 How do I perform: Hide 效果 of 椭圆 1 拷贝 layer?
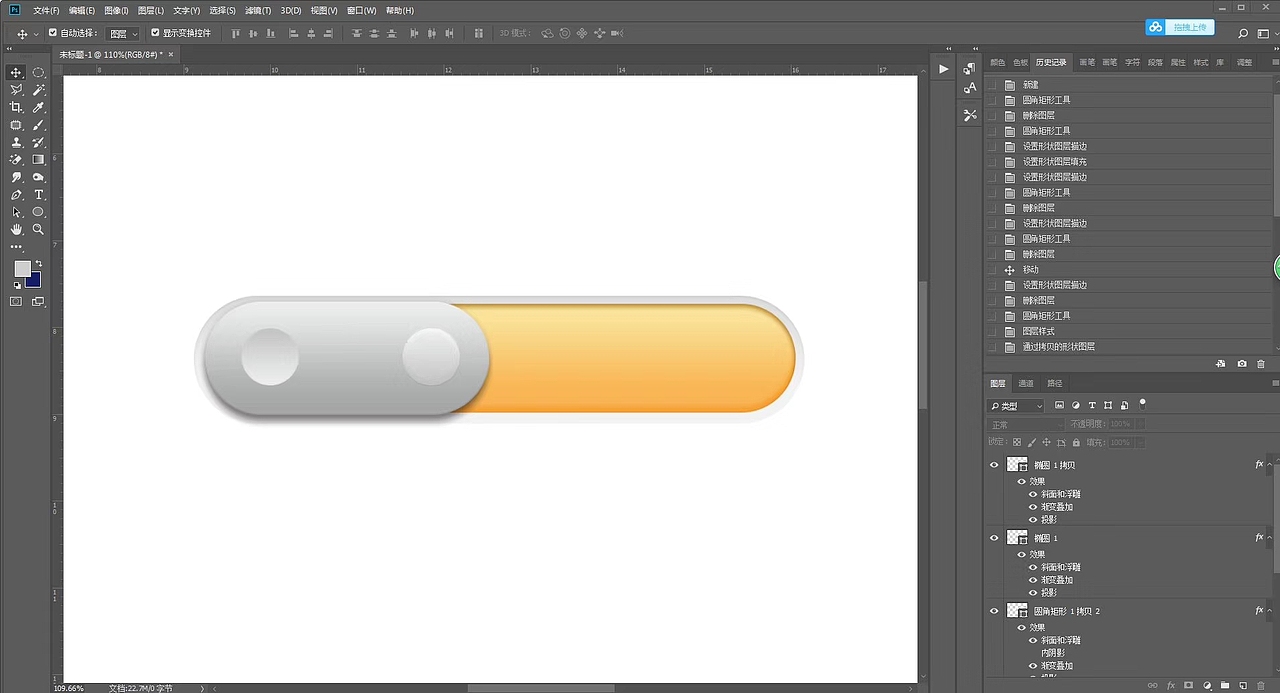click(1021, 481)
